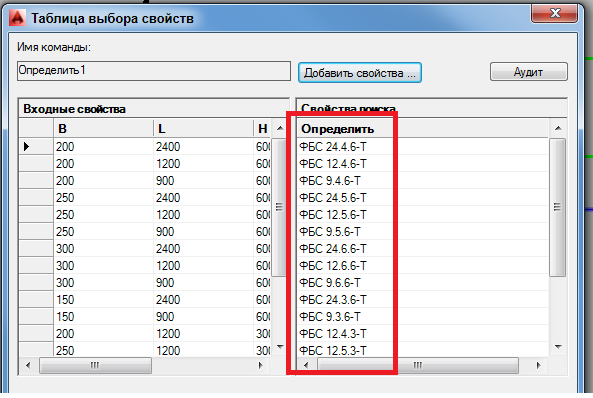This screenshot has width=593, height=398.
Task: Click B value 250 in ФБС 24.5.6-Т row
Action: pyautogui.click(x=103, y=197)
